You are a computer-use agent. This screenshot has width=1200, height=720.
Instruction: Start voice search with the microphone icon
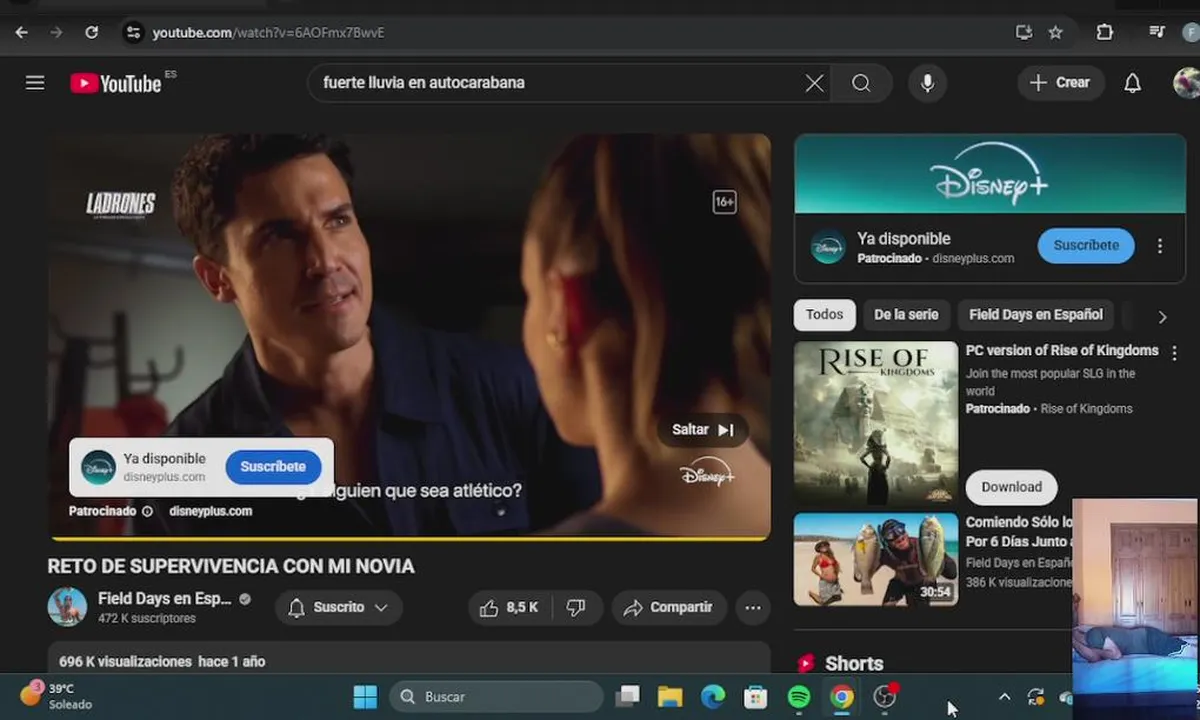[x=927, y=83]
